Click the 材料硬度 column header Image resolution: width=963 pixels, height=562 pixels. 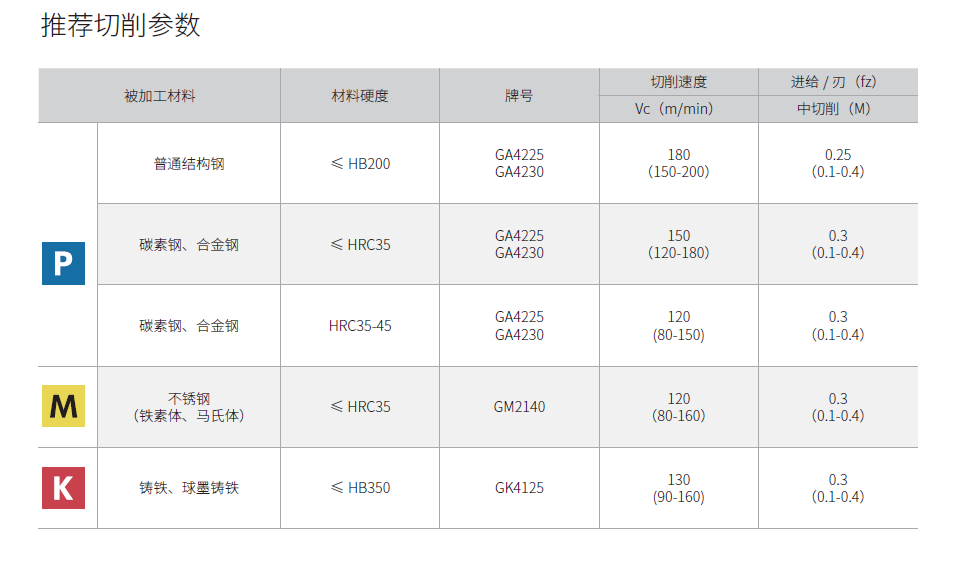[360, 96]
